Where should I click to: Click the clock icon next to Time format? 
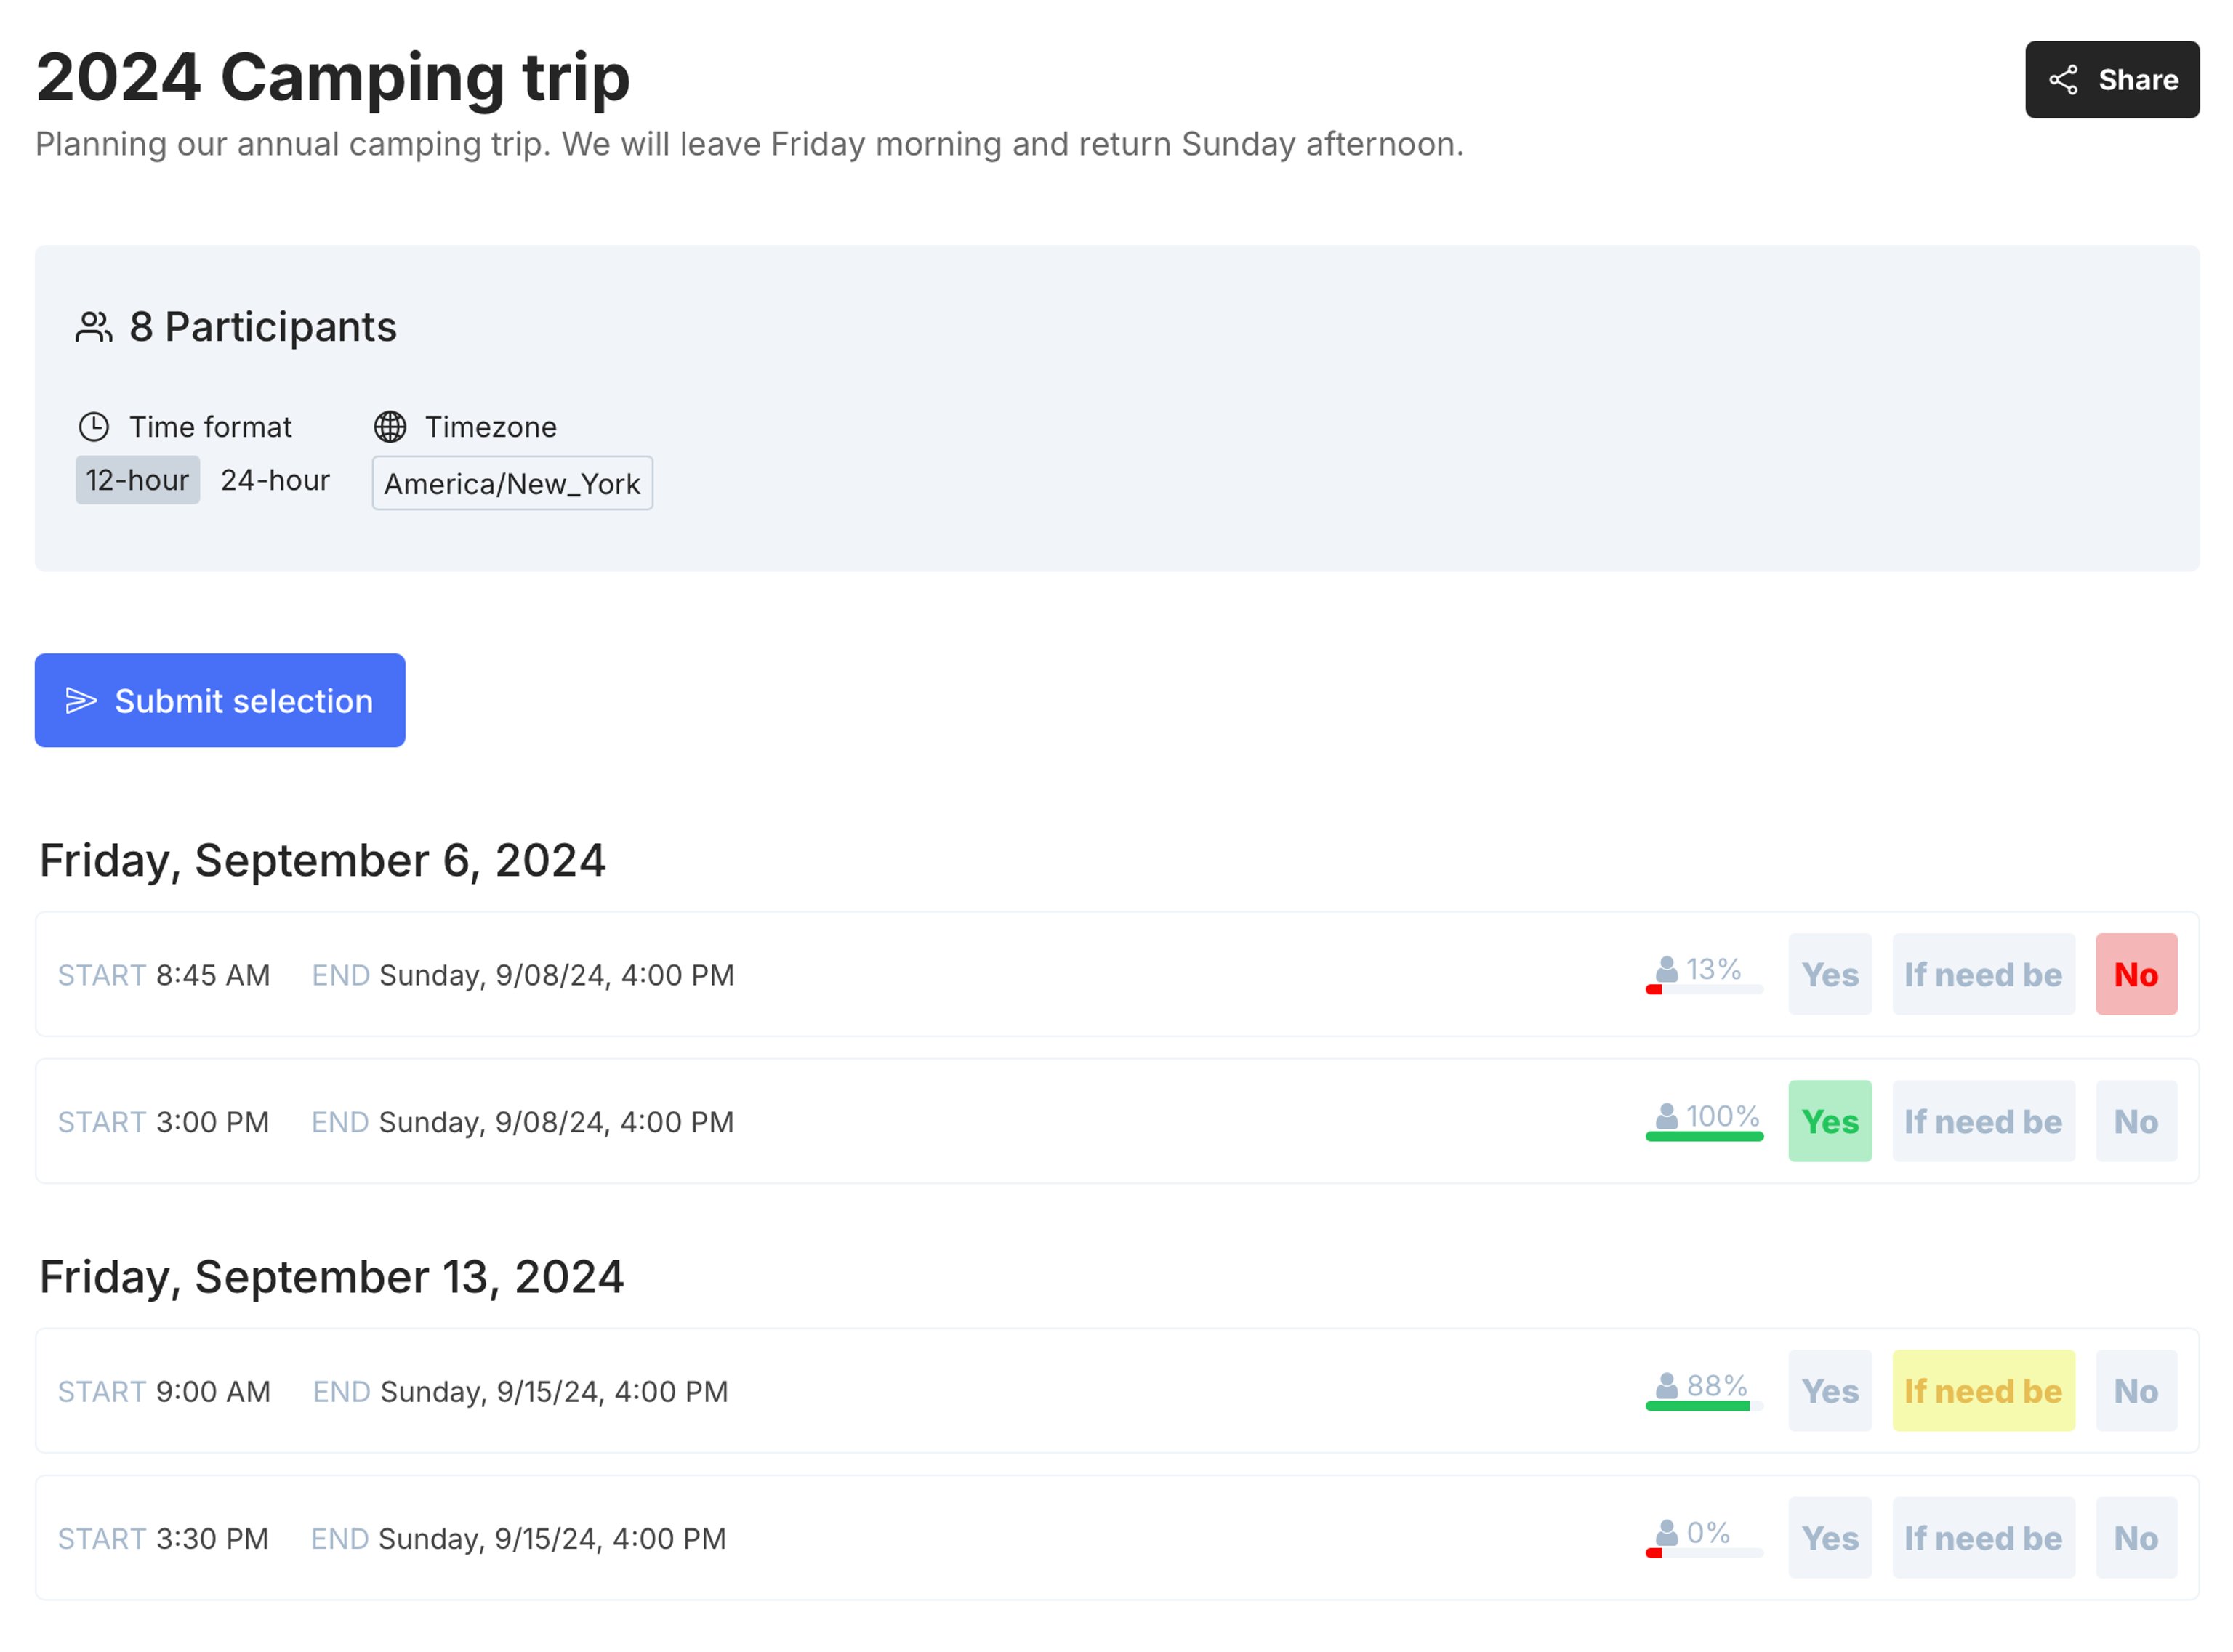[95, 427]
